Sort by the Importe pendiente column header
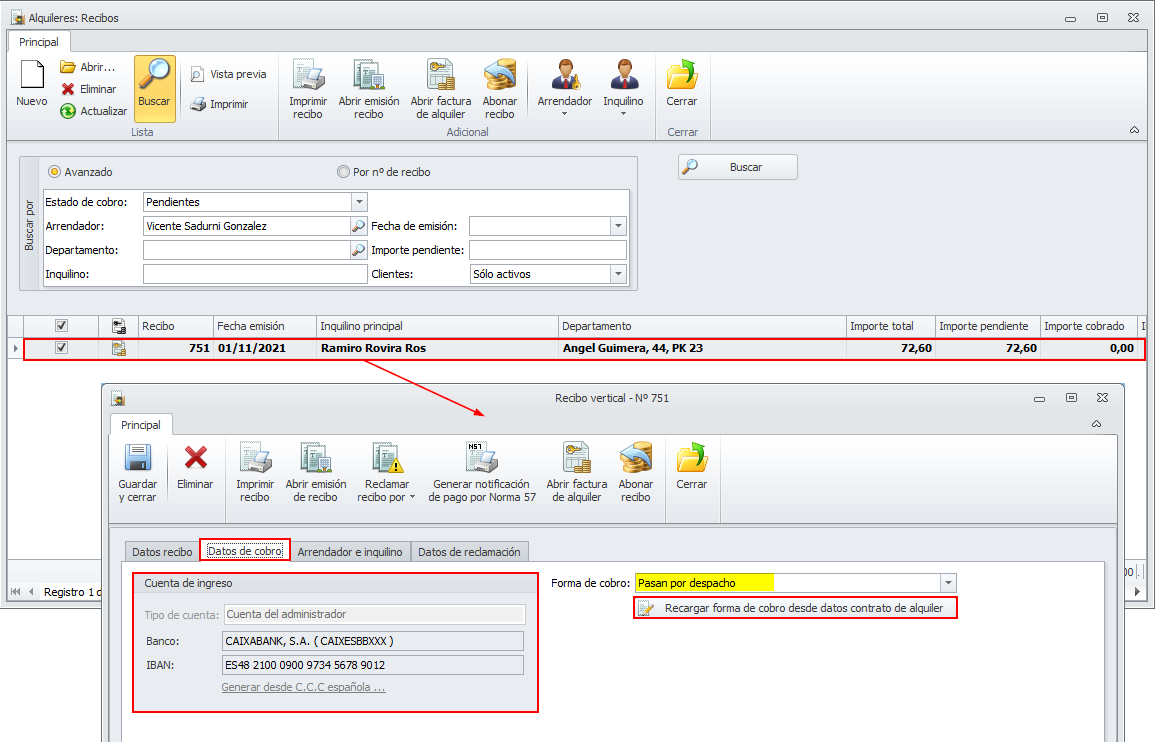This screenshot has height=742, width=1156. click(987, 326)
